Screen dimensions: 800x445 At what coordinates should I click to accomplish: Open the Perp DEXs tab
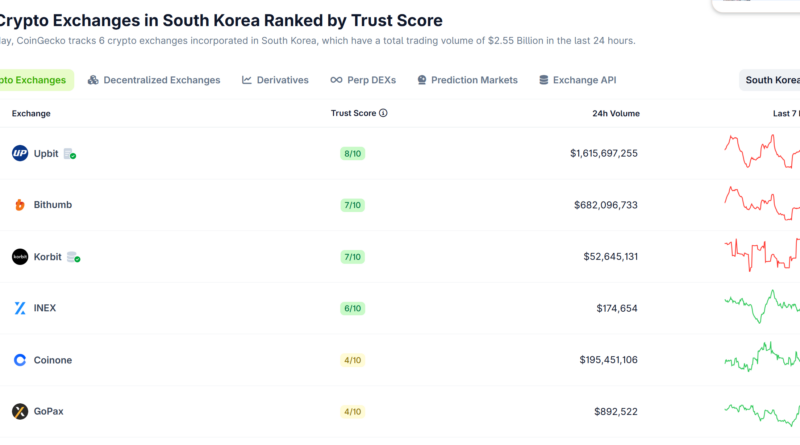click(363, 80)
